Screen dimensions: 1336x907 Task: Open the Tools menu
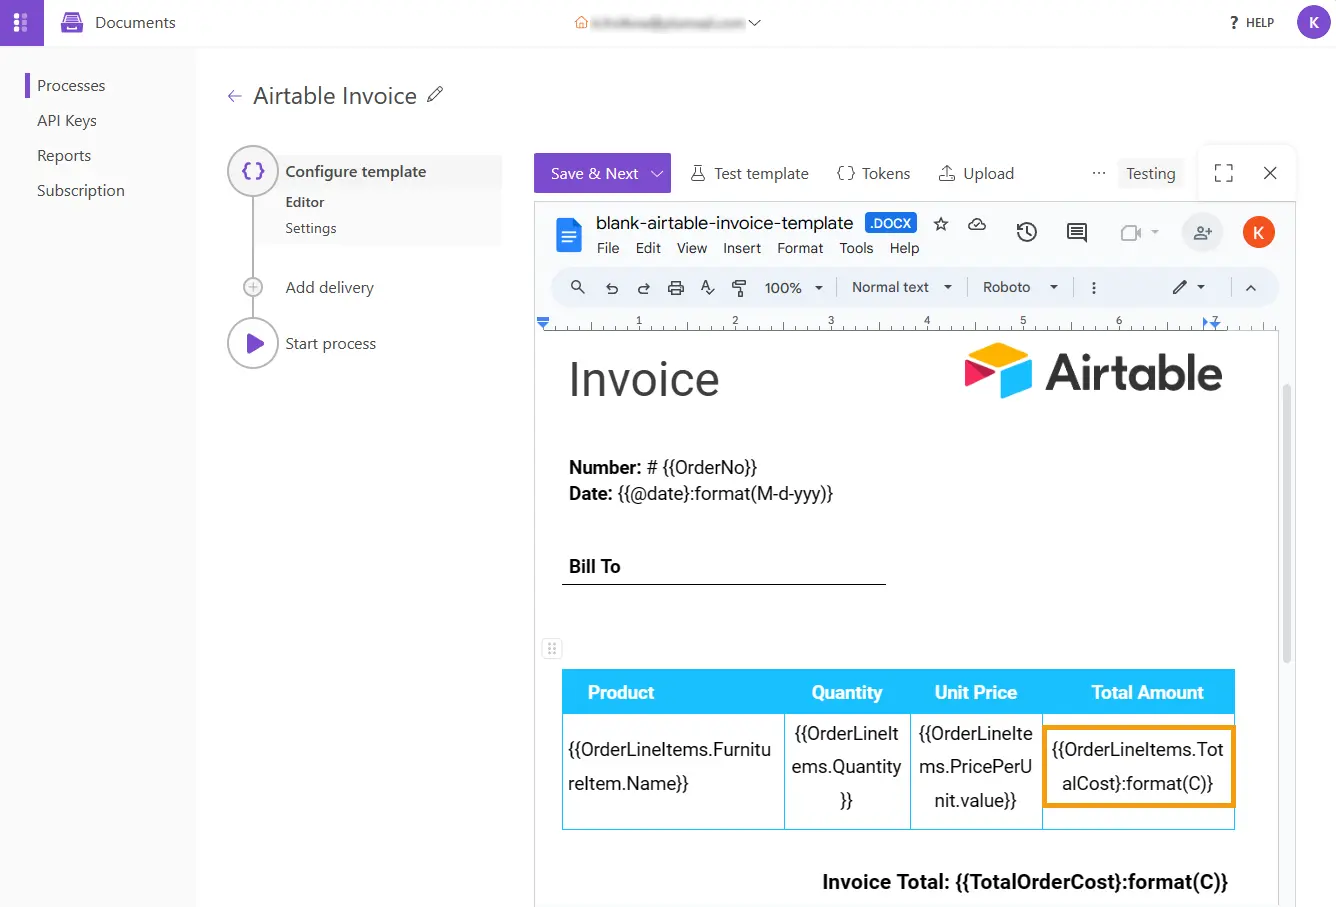coord(856,248)
